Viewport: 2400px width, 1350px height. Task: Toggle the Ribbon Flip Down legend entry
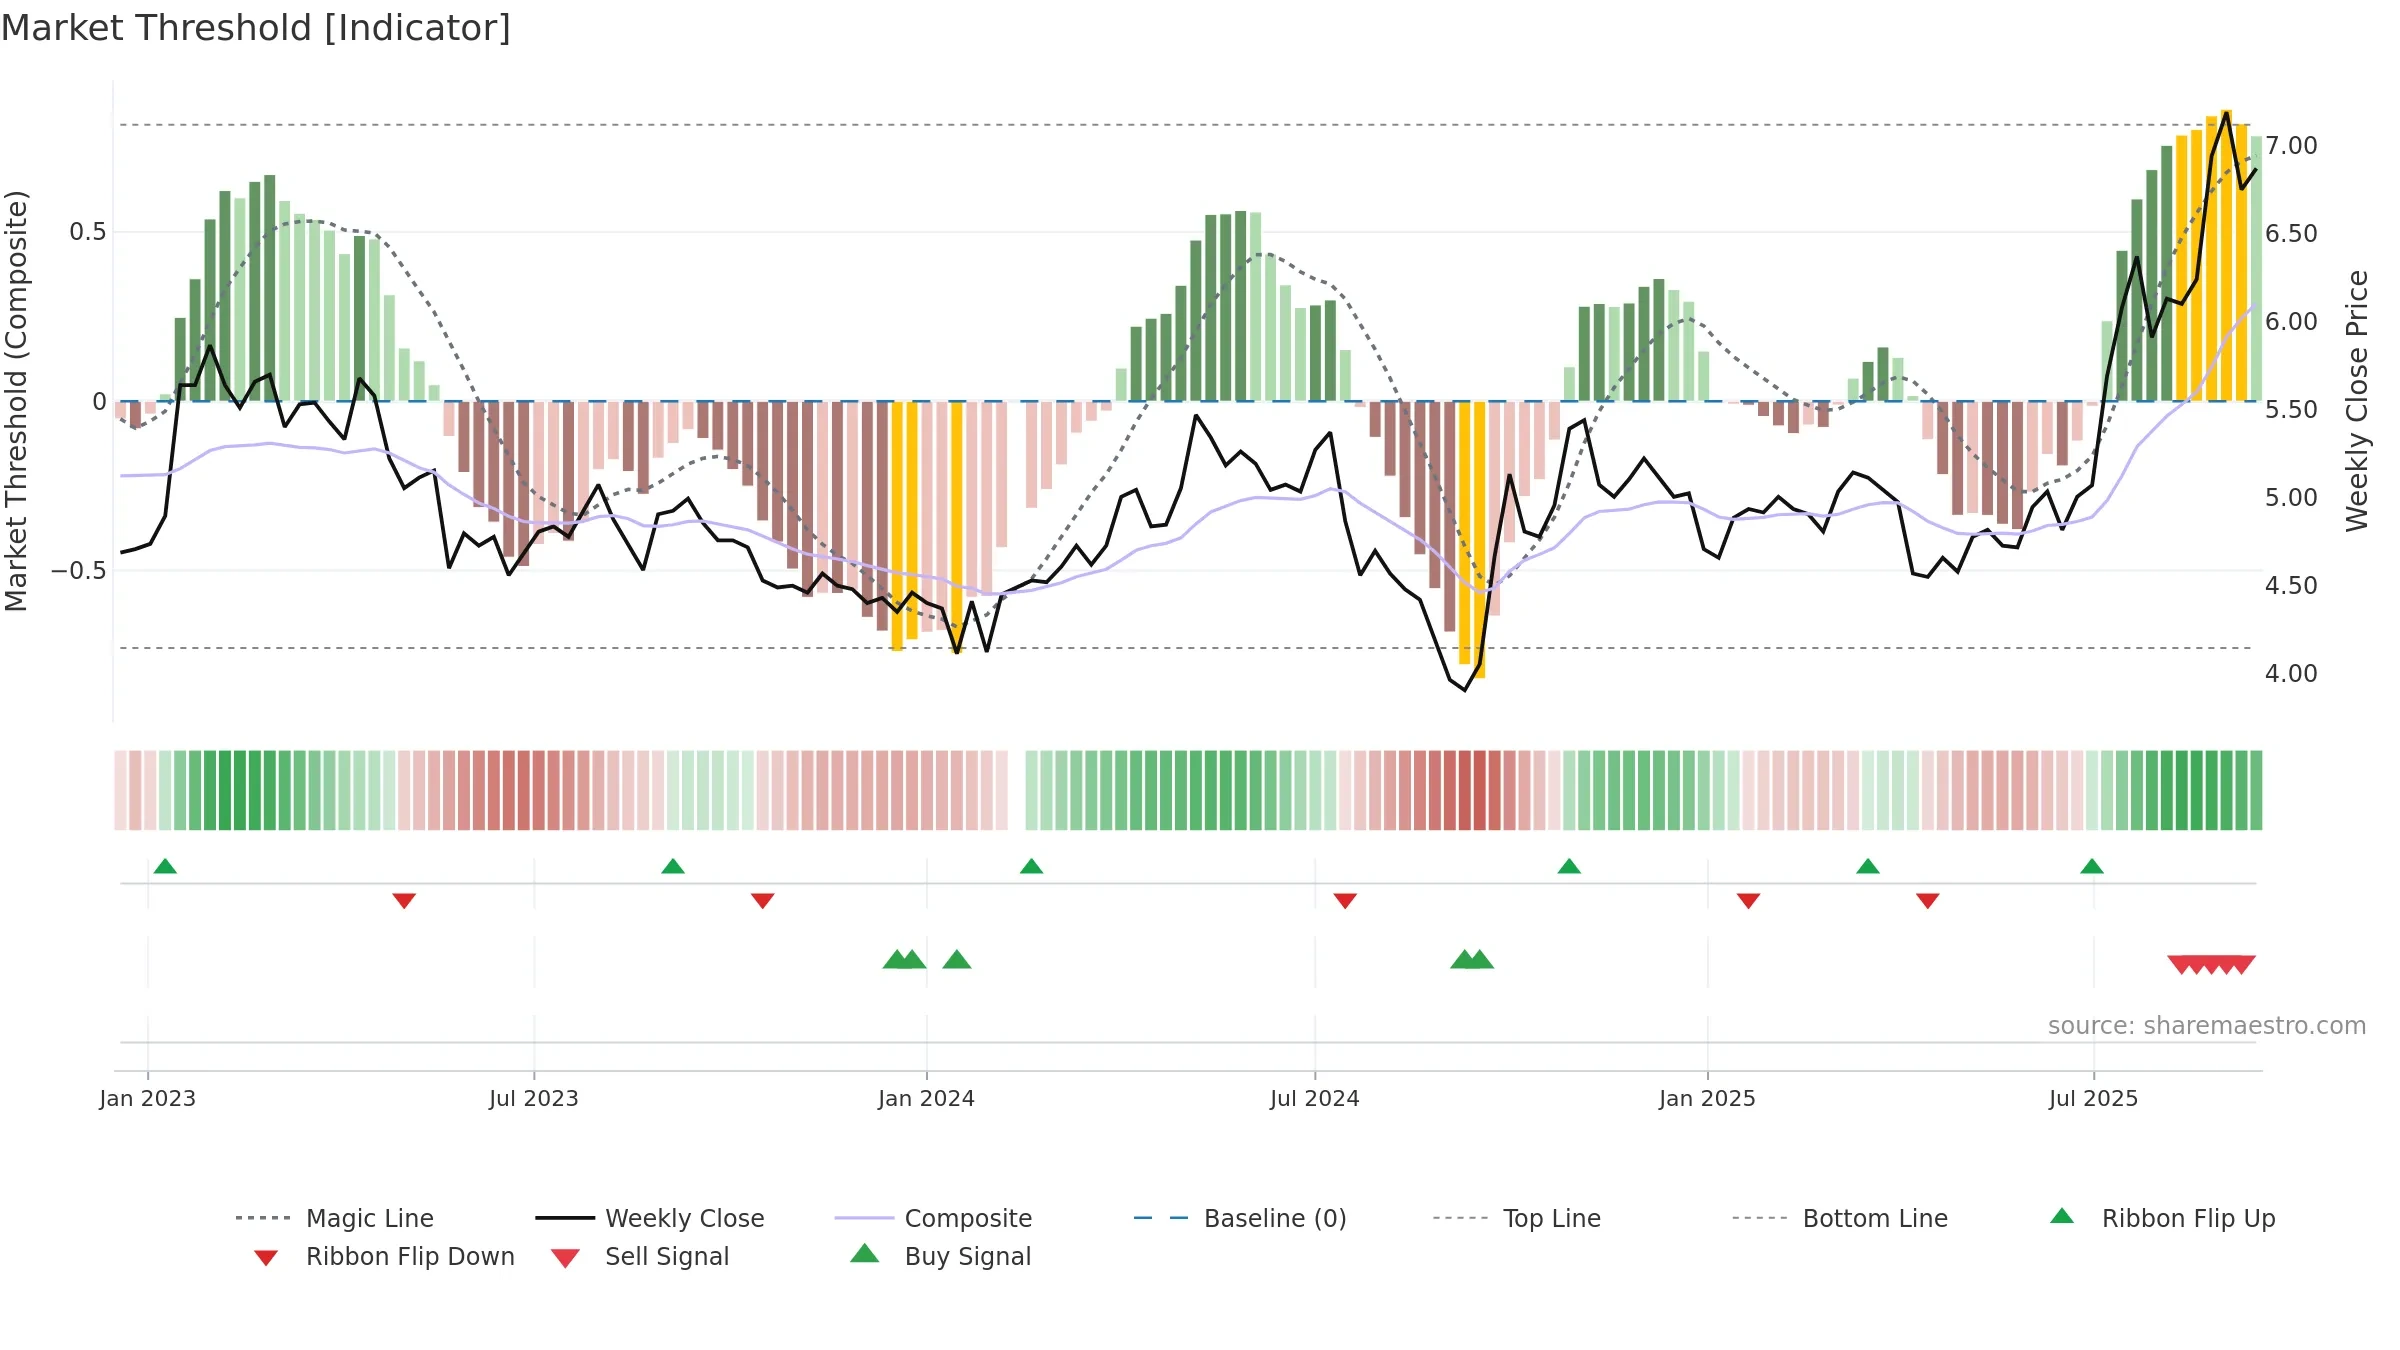384,1256
